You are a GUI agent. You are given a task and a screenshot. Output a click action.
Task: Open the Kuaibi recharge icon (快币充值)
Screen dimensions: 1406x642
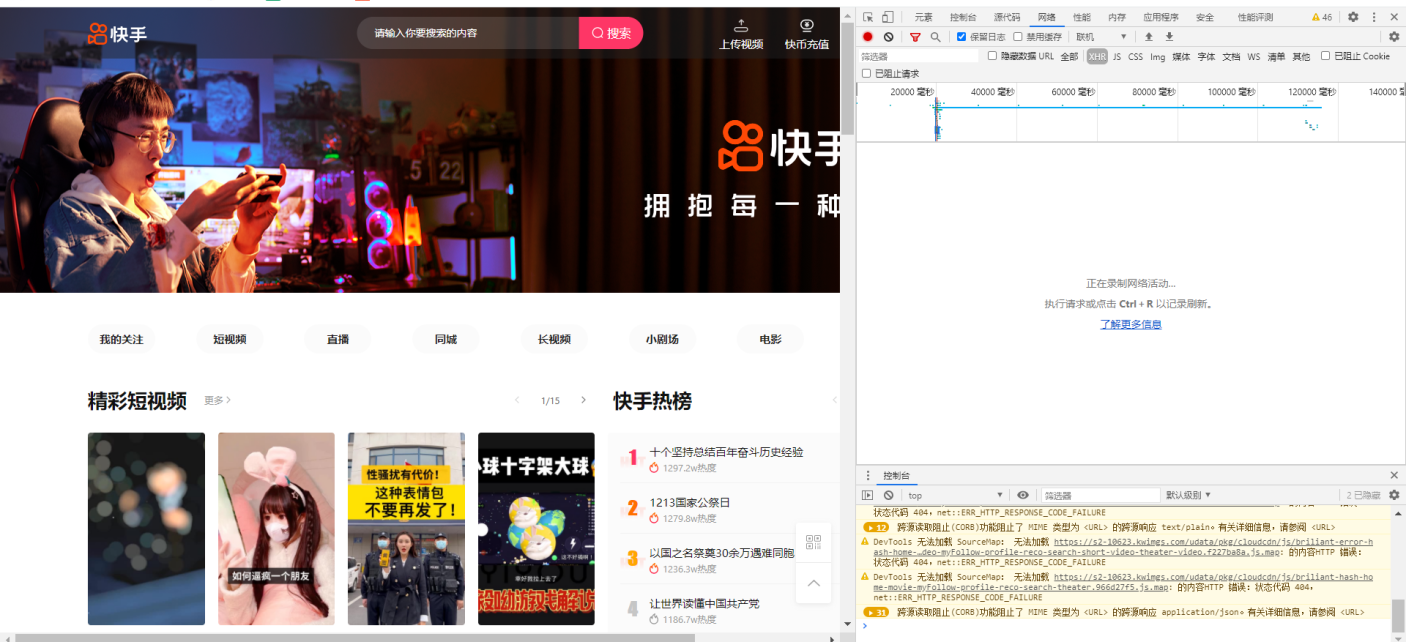pos(807,25)
